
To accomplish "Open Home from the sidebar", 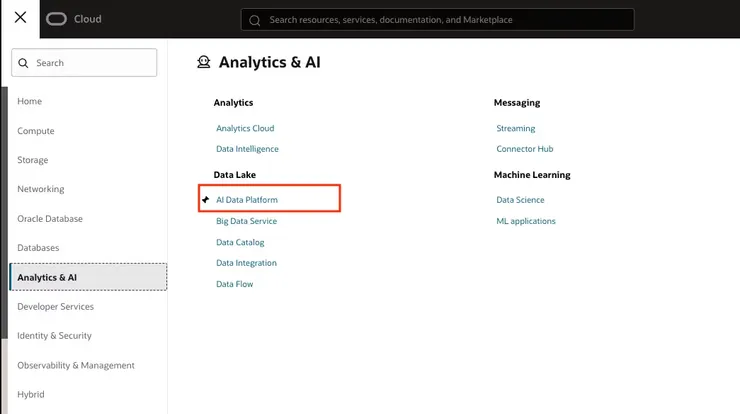I will click(x=30, y=102).
